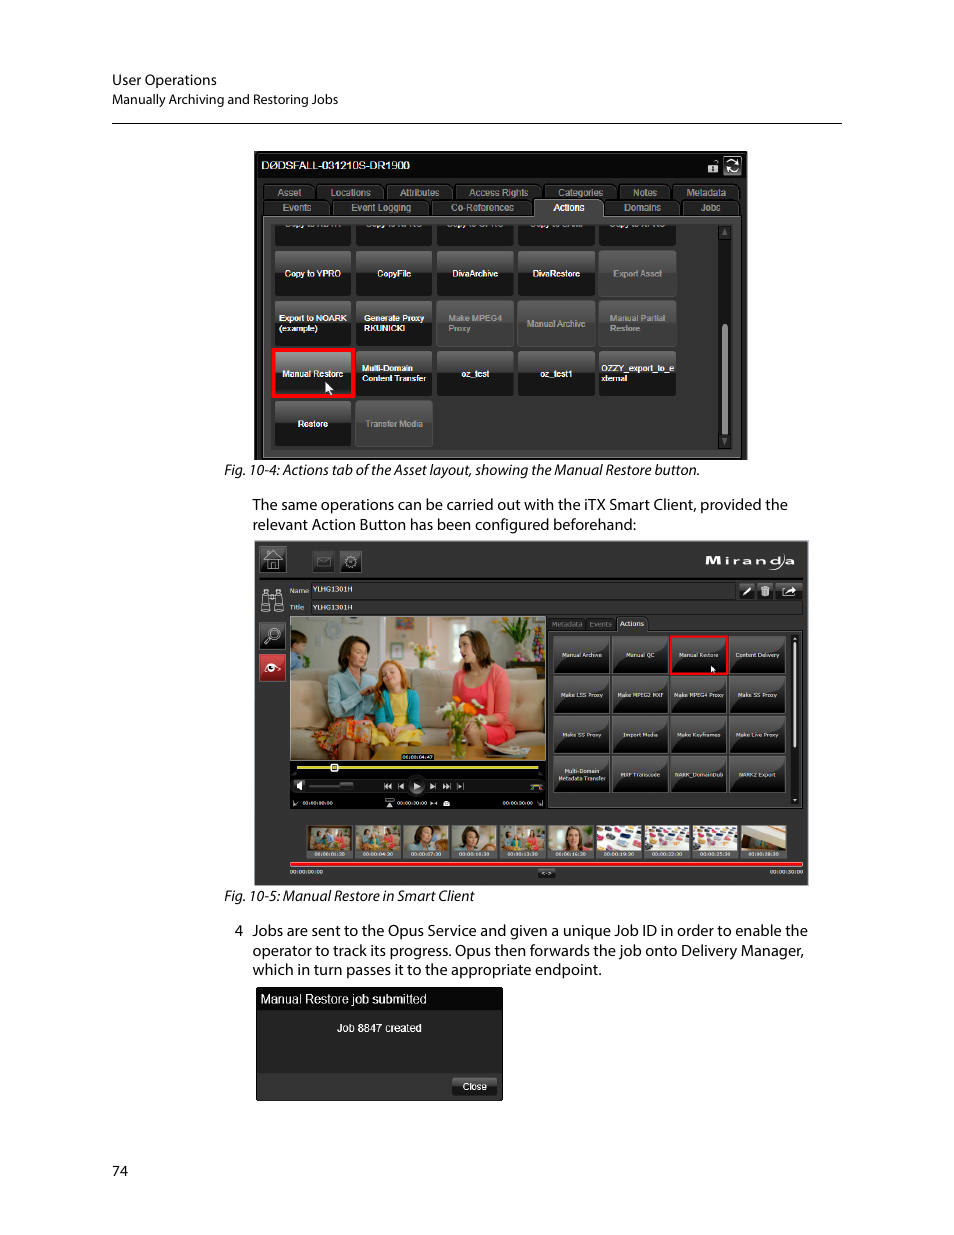Click the refresh icon in asset header

click(733, 165)
